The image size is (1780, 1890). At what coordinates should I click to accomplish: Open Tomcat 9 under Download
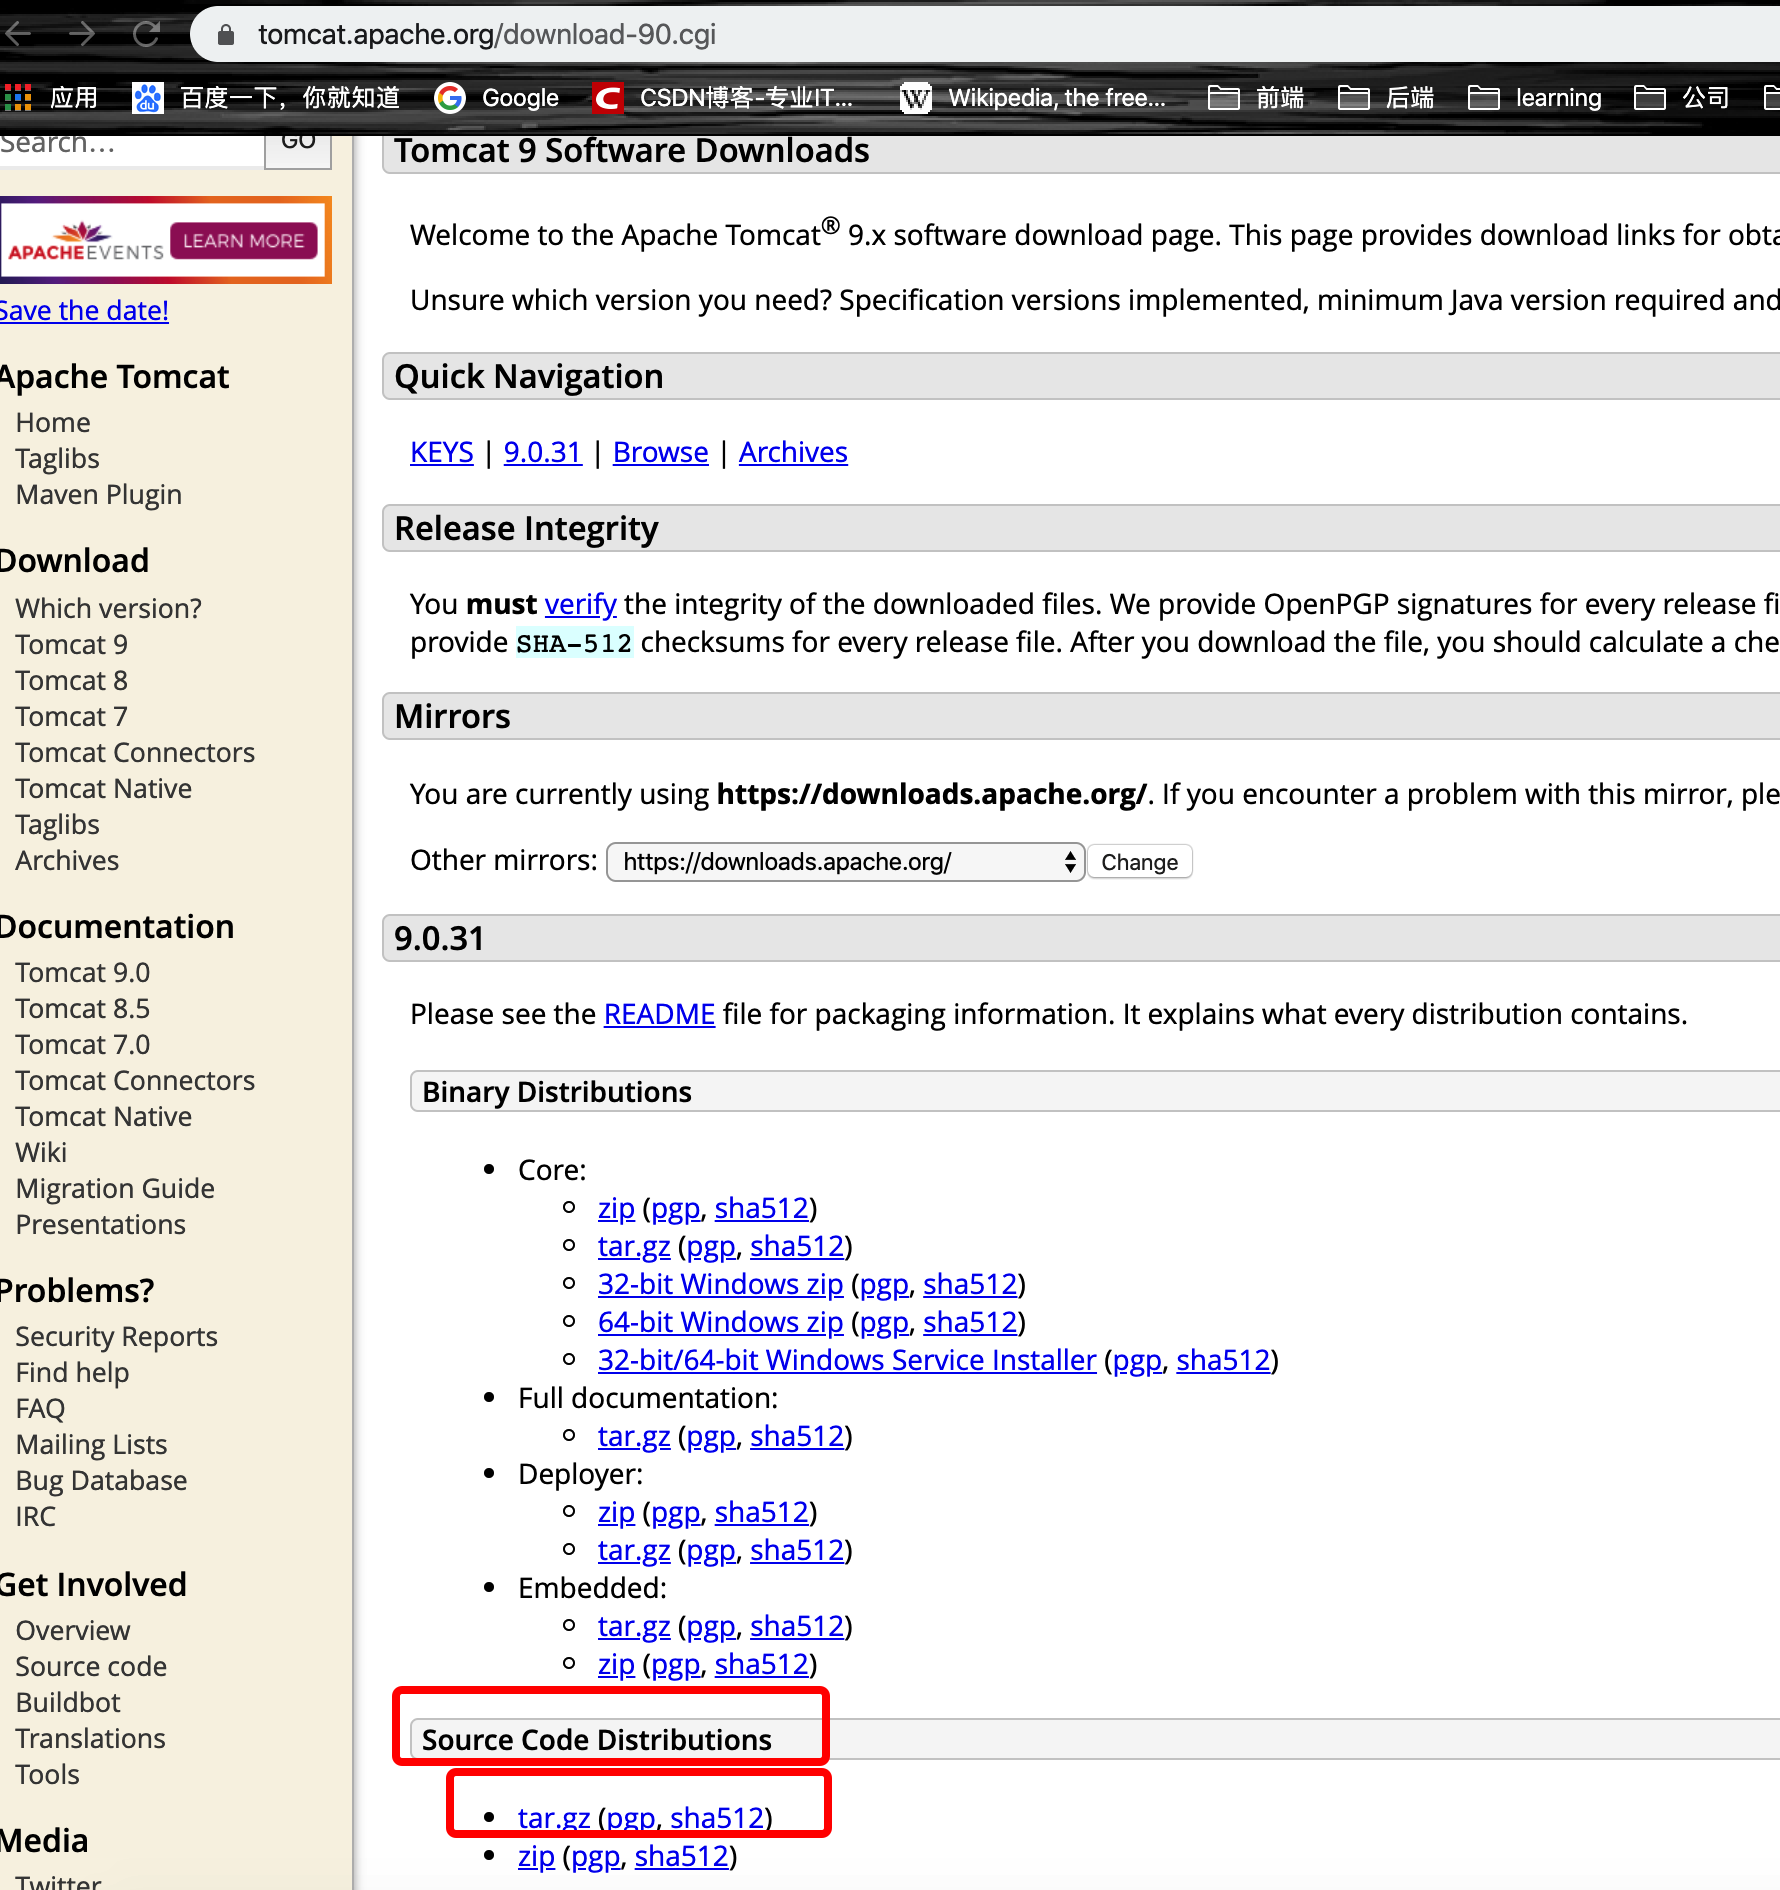point(72,644)
